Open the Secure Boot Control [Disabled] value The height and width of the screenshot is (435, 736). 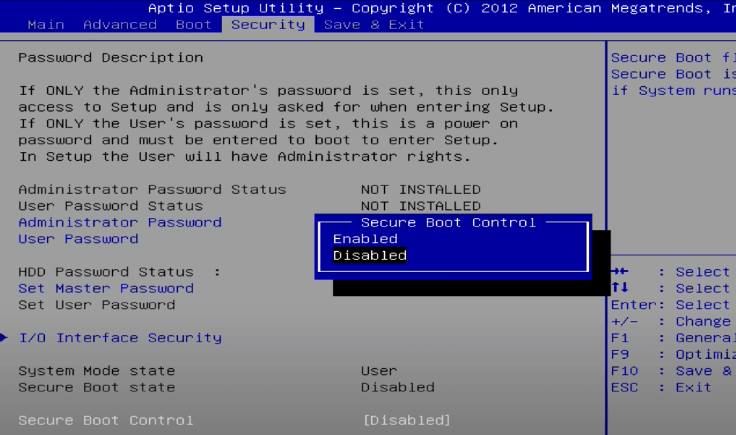[406, 420]
